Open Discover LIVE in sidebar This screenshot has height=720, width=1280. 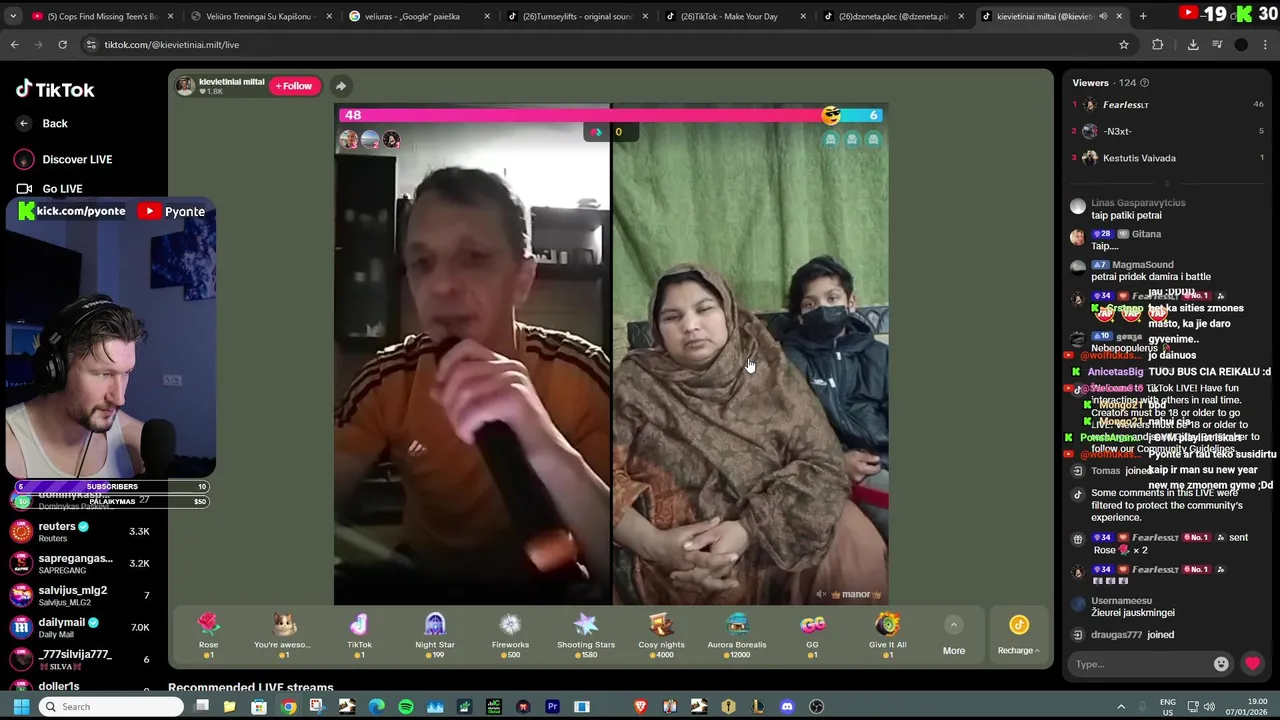point(63,159)
